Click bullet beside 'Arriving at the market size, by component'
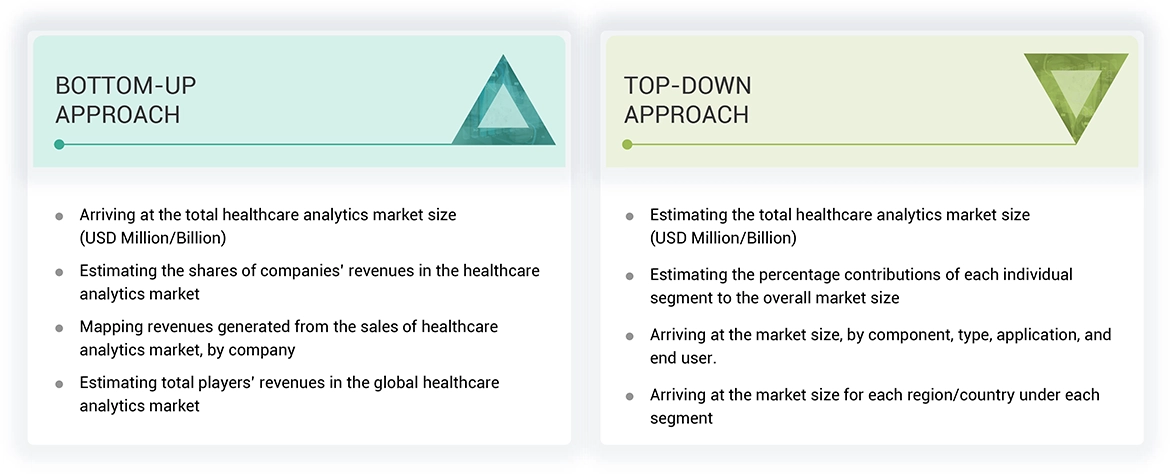1170x474 pixels. pos(629,335)
